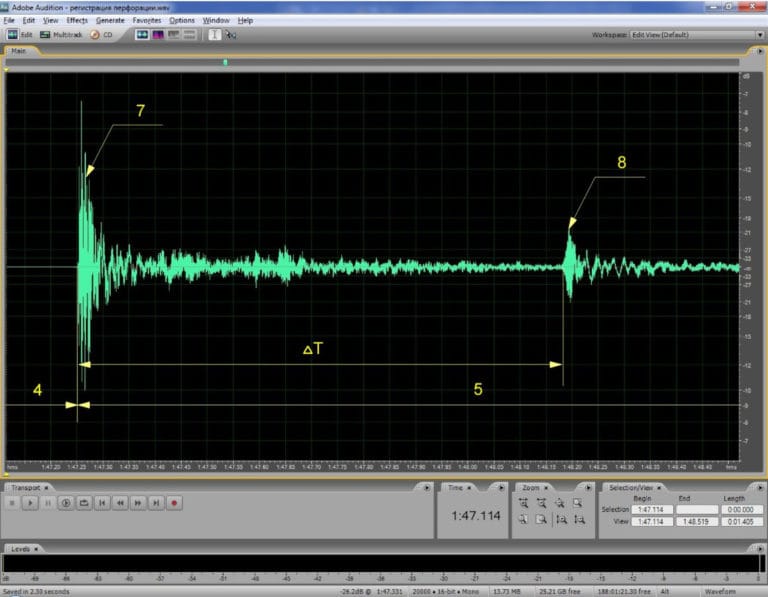Click the Levels meter bar
768x597 pixels.
tap(382, 564)
